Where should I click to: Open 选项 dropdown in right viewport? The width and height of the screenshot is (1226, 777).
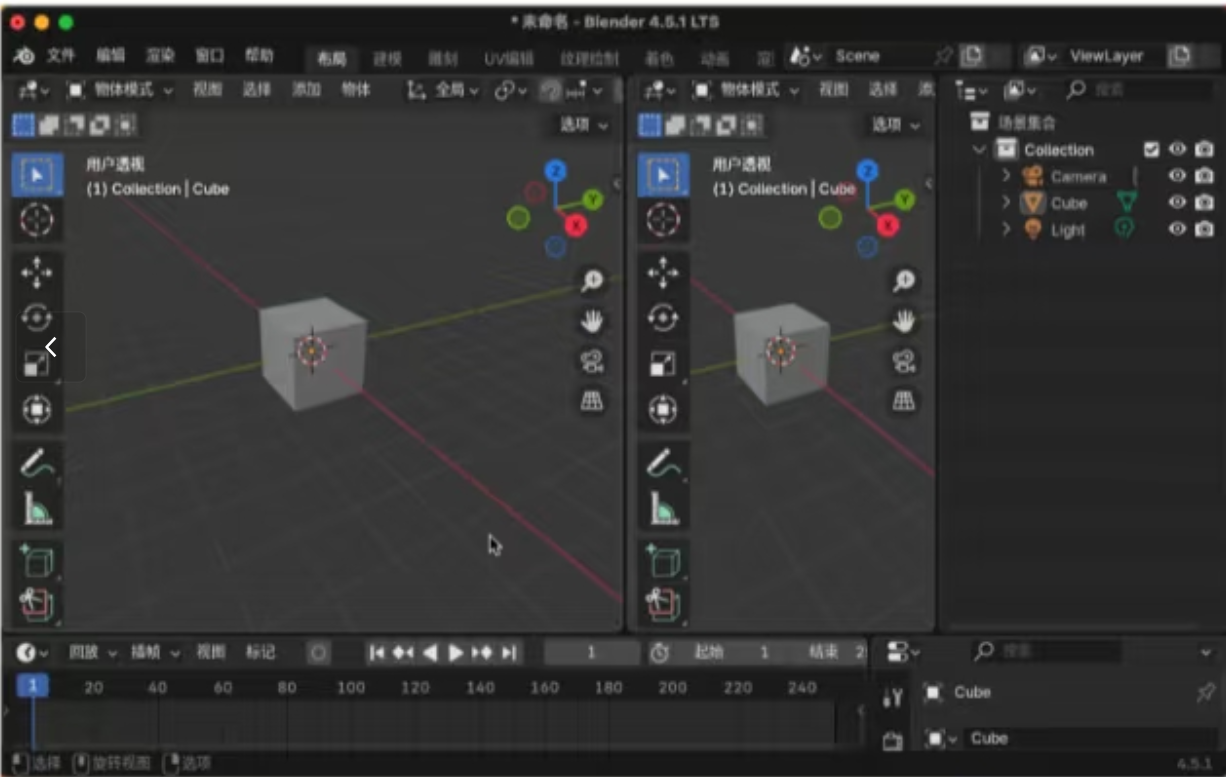(x=894, y=125)
